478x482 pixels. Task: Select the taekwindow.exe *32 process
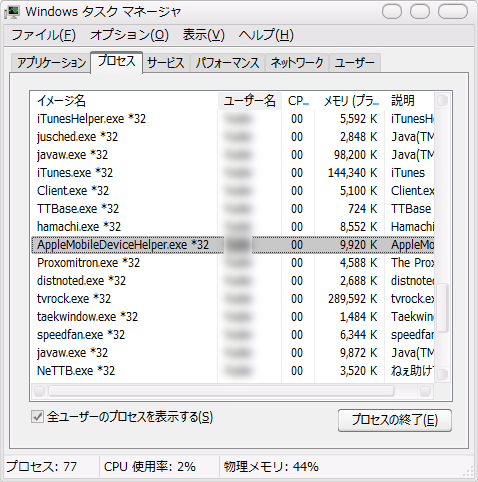[232, 317]
